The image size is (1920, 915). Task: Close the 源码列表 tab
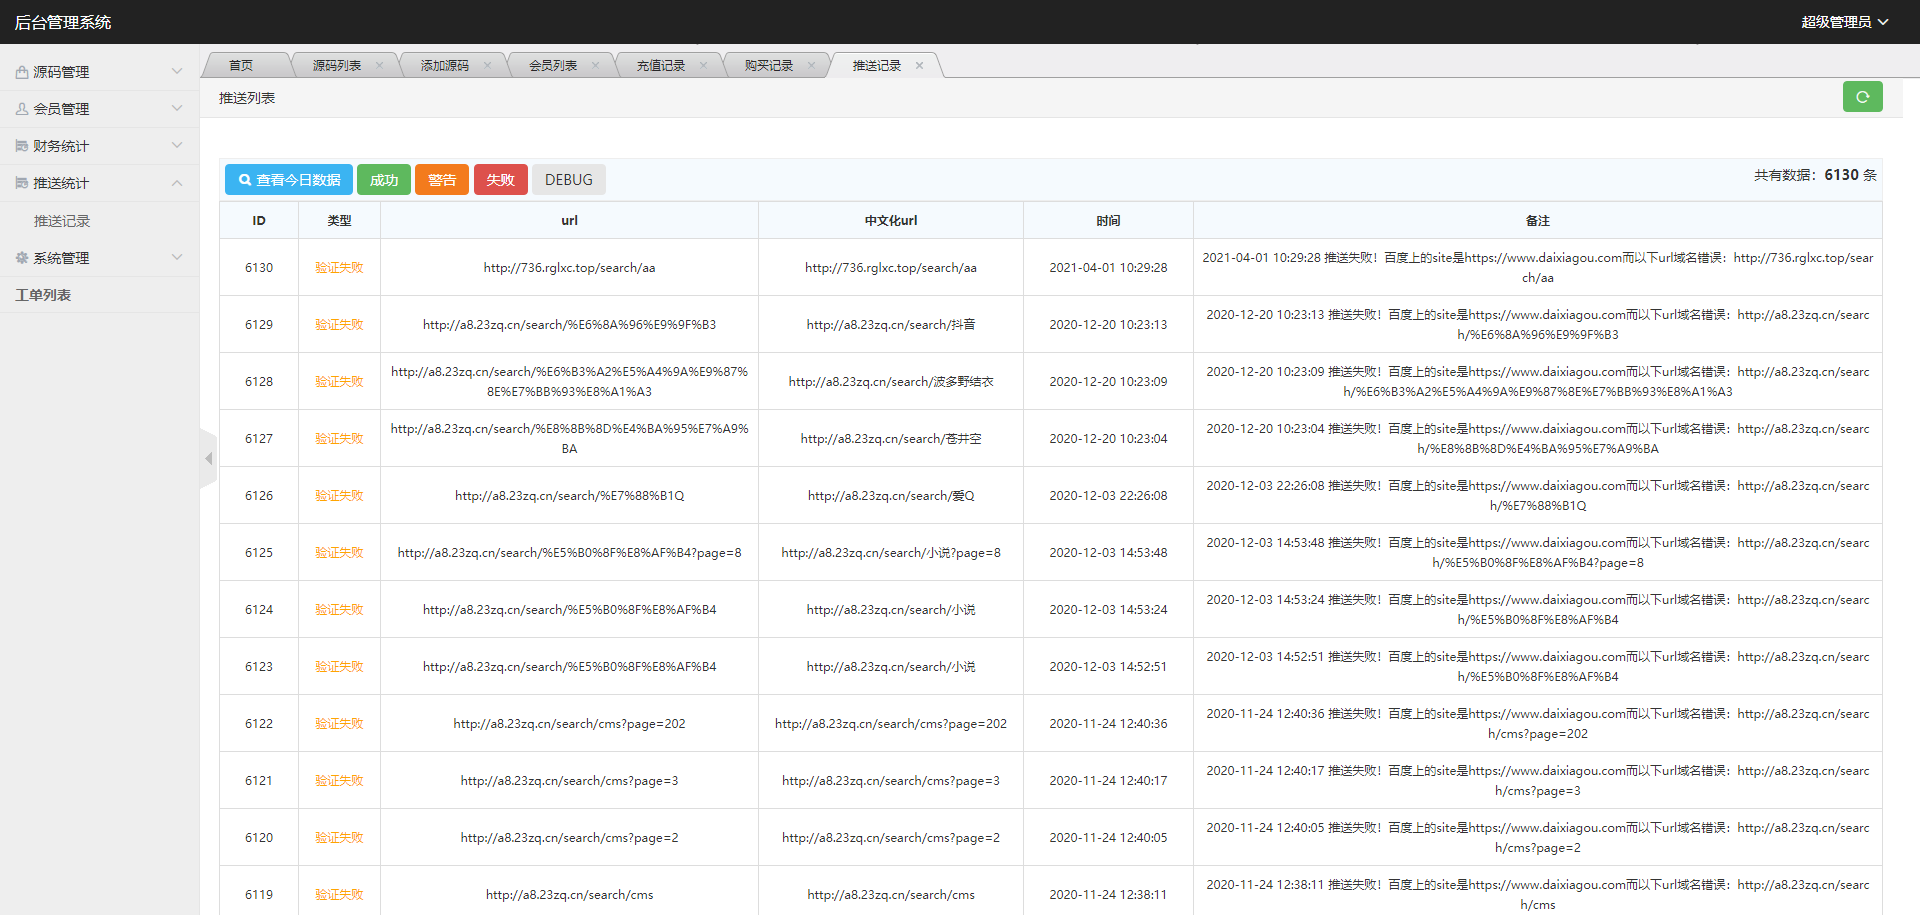(379, 66)
